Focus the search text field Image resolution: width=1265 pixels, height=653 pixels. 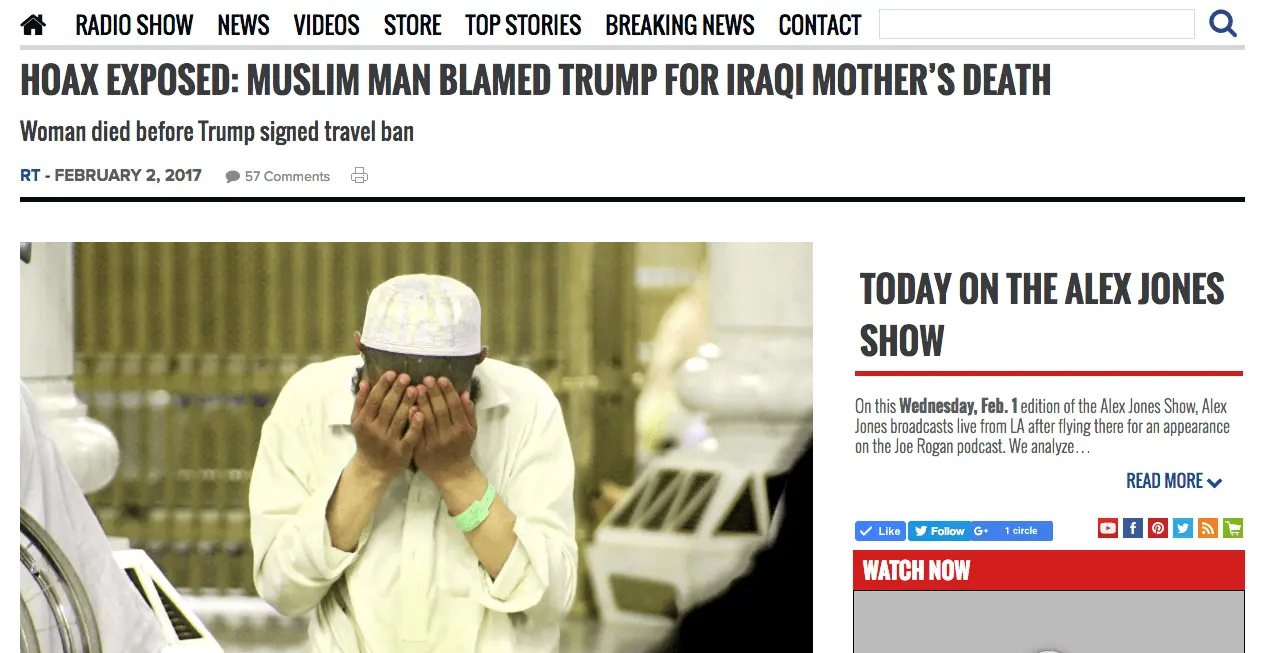(1036, 24)
